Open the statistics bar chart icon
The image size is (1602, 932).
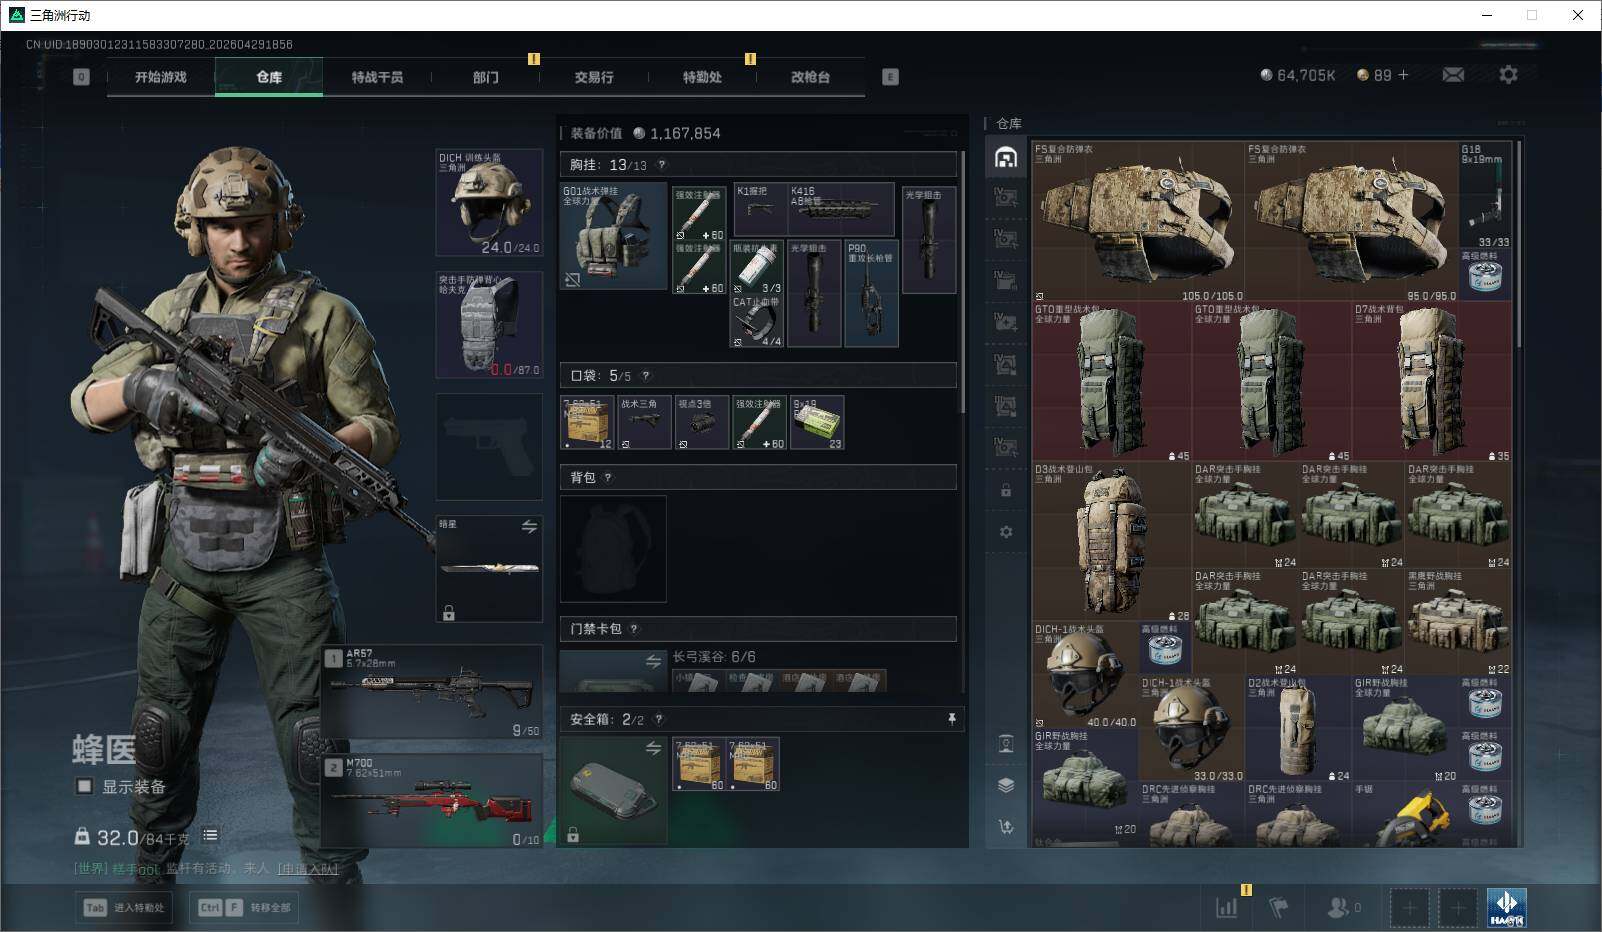coord(1226,908)
